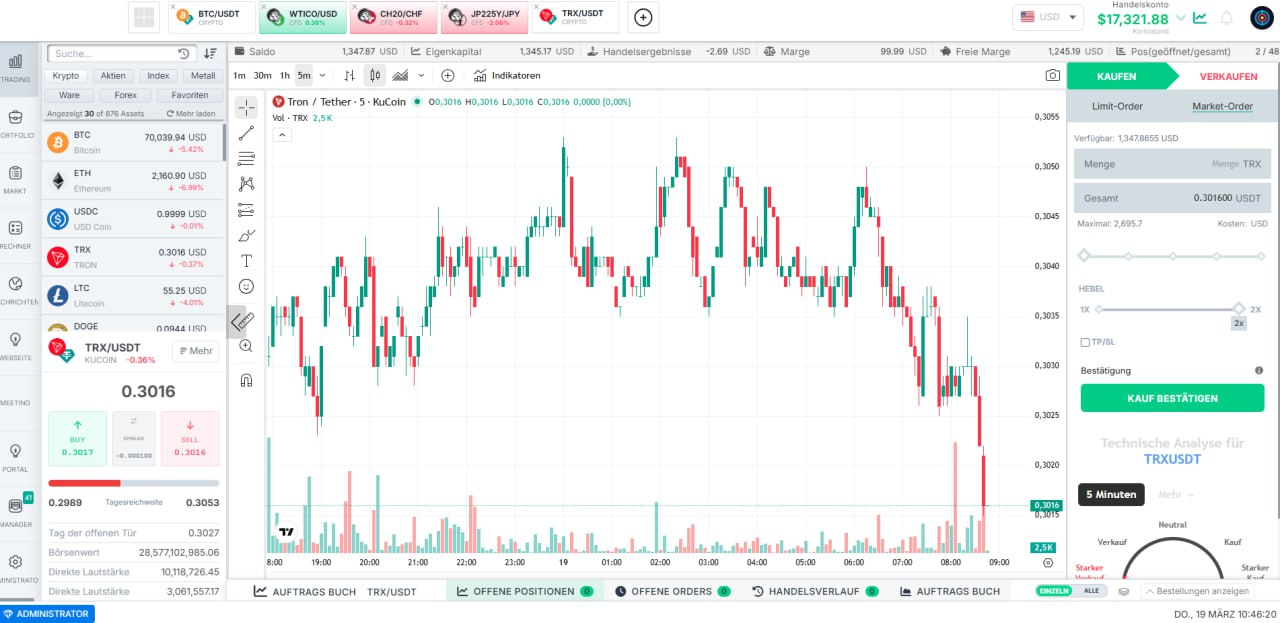
Task: Open notifications bell icon
Action: pos(1226,18)
